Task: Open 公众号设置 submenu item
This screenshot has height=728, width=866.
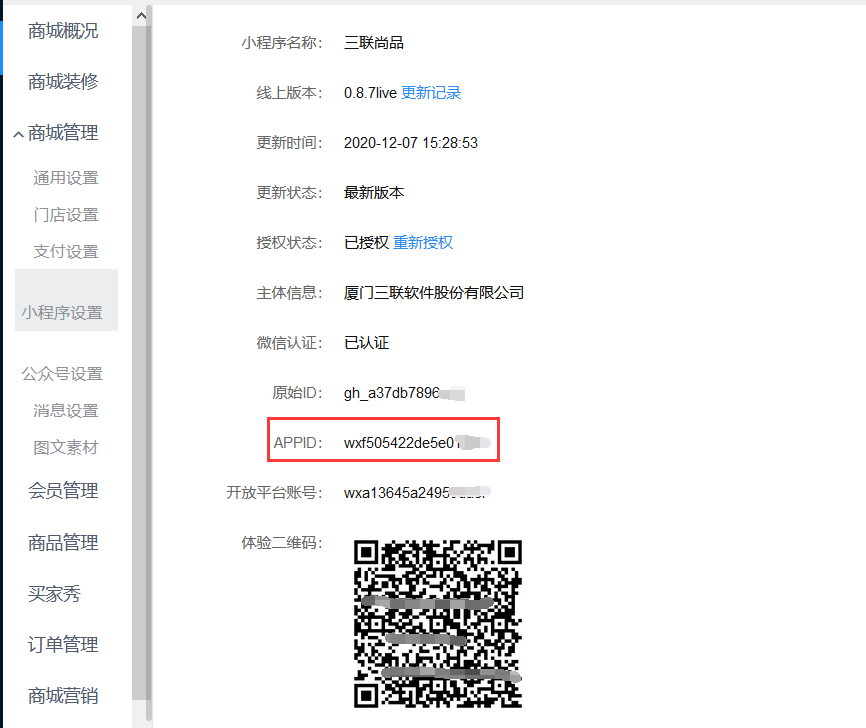Action: [62, 374]
